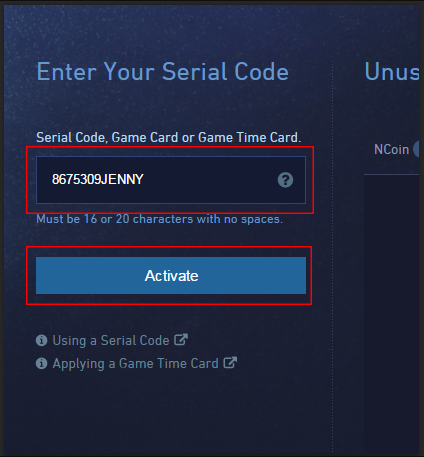Click the Serial Code, Game Card label text
Image resolution: width=424 pixels, height=457 pixels.
pos(168,137)
